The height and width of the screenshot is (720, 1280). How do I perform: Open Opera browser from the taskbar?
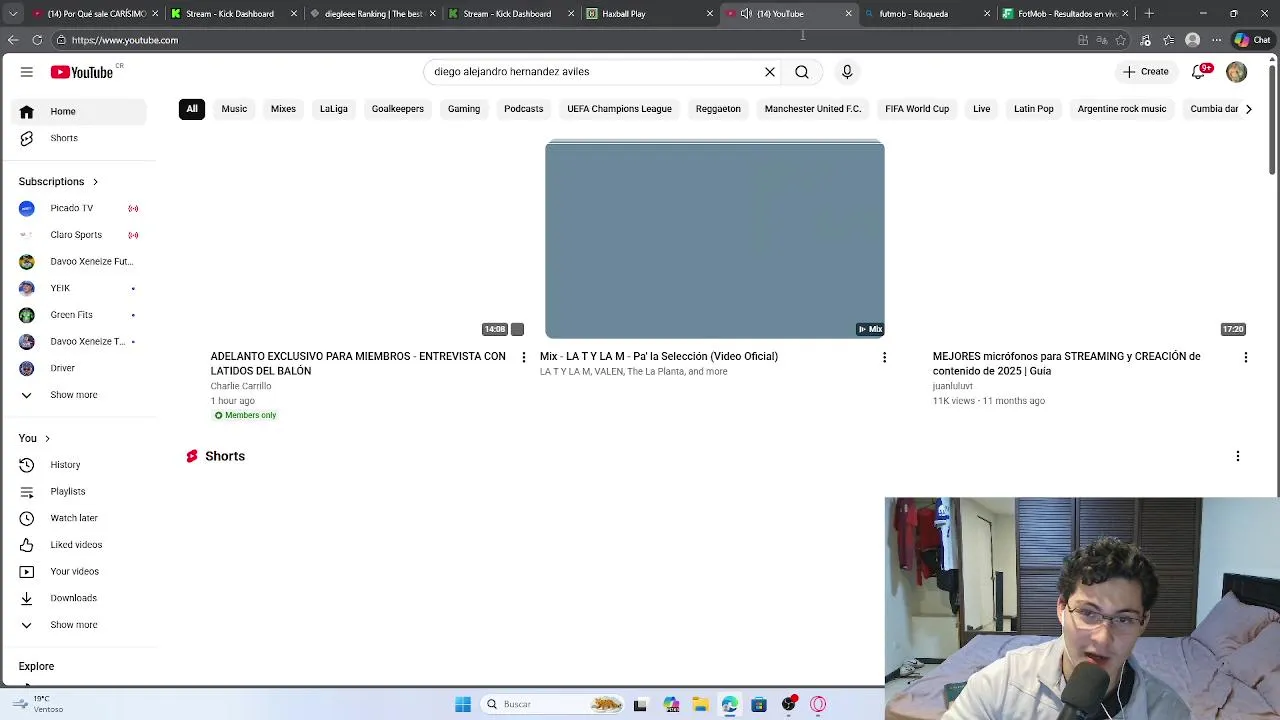[x=818, y=704]
